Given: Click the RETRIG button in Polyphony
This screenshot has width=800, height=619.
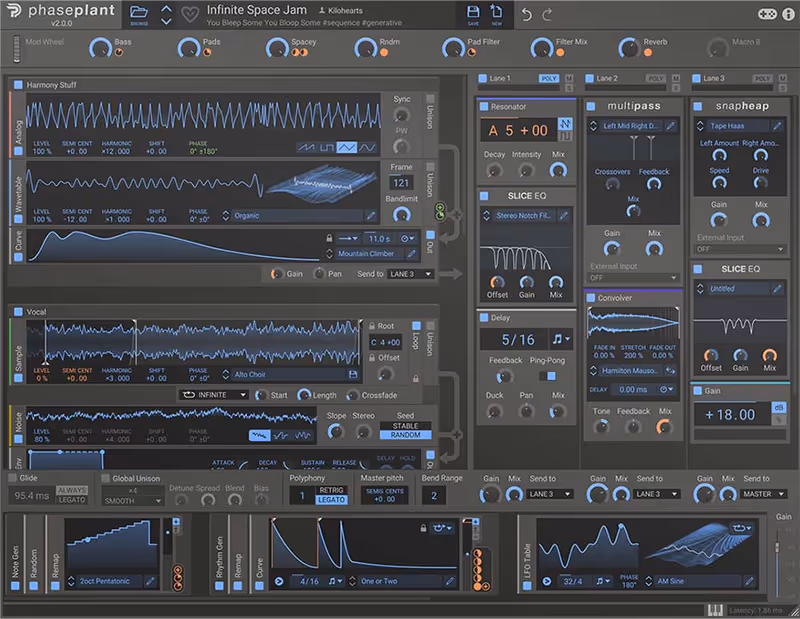Looking at the screenshot, I should (330, 489).
